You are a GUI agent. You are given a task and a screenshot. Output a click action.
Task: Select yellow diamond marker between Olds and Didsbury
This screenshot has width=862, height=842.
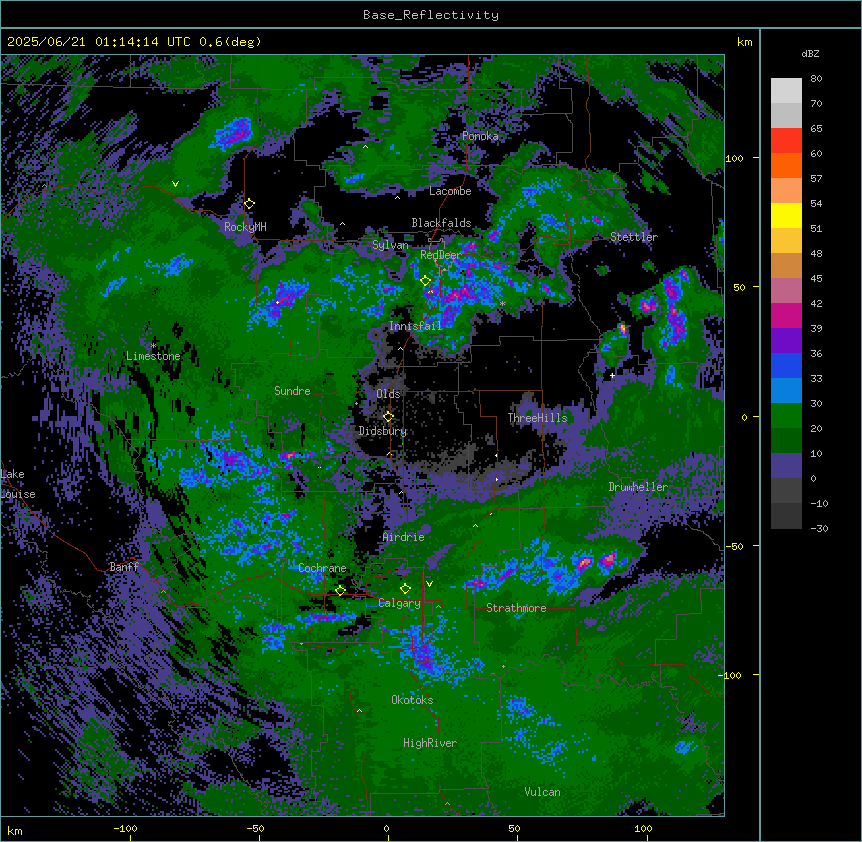[388, 416]
